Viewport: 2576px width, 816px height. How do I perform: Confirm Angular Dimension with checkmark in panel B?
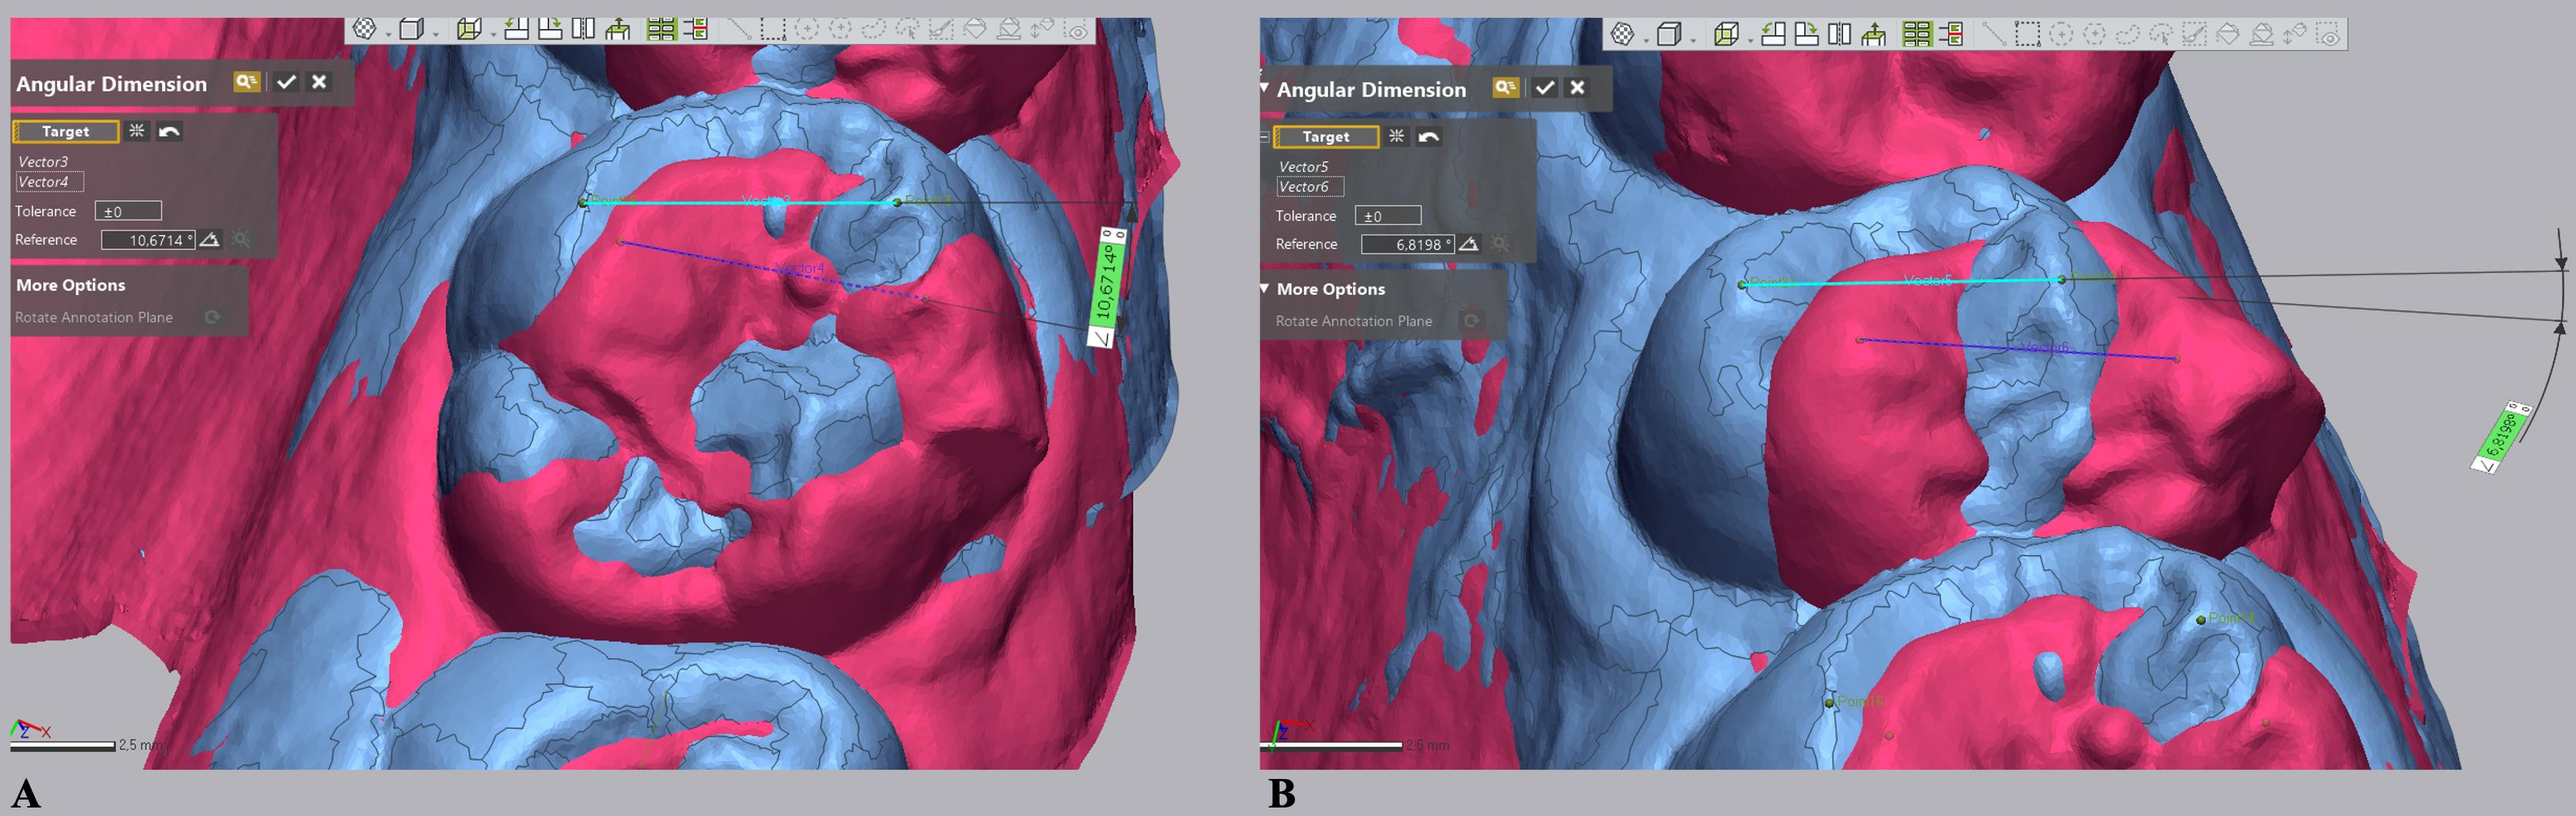pyautogui.click(x=1545, y=87)
